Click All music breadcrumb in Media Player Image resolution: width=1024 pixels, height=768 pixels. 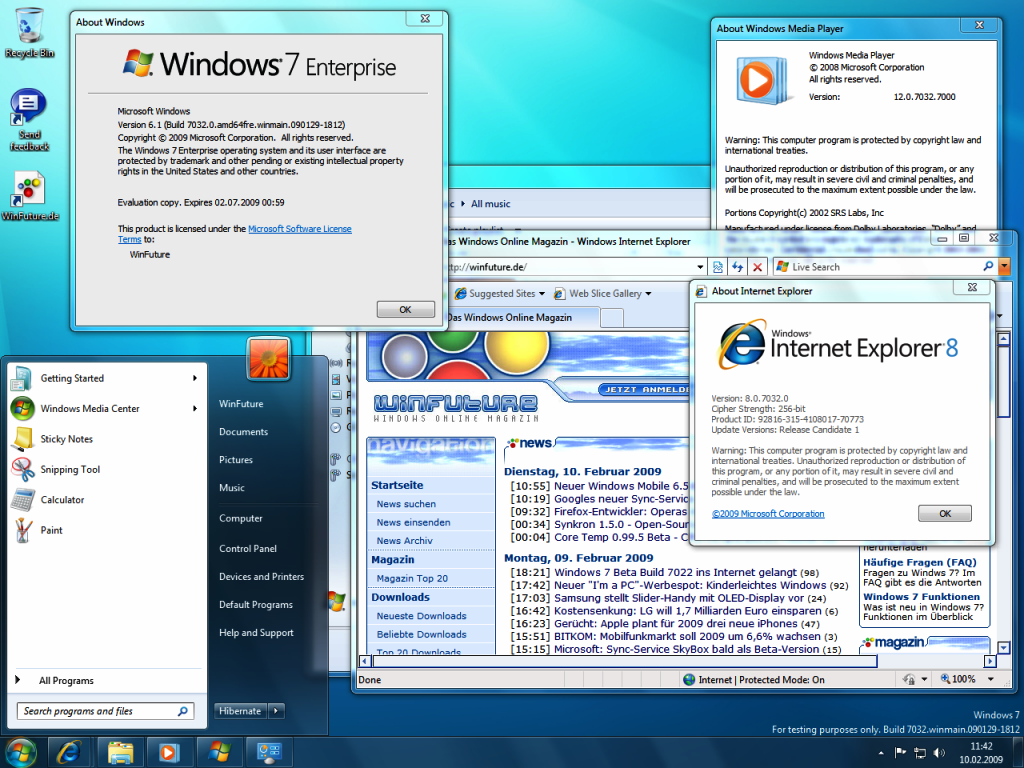tap(490, 204)
